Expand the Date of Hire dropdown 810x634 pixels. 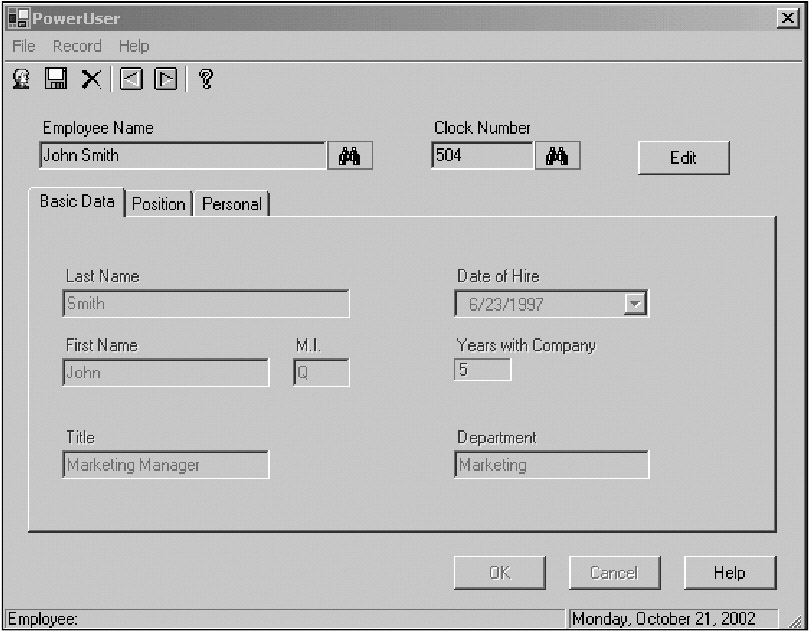(x=635, y=304)
